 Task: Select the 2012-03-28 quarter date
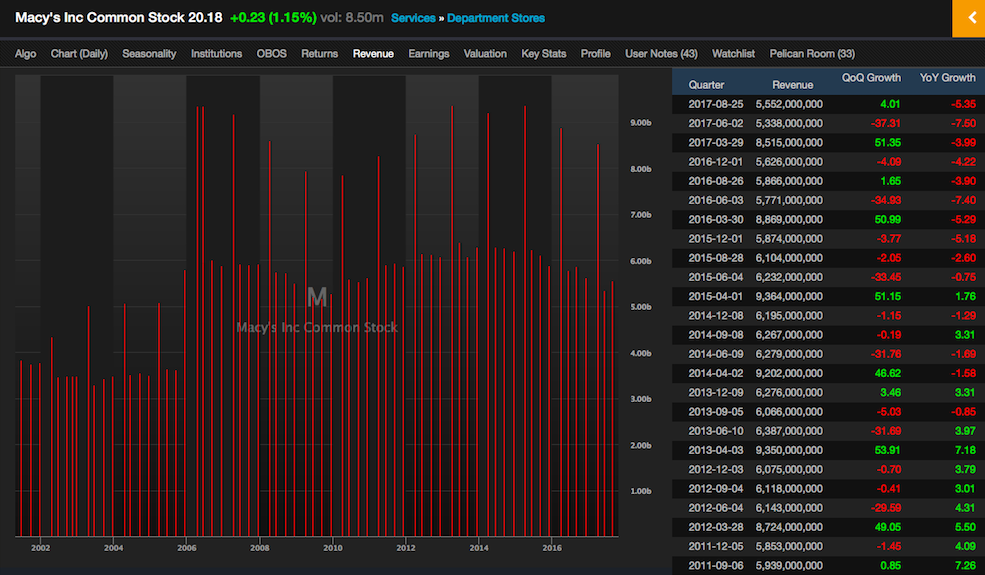click(716, 527)
